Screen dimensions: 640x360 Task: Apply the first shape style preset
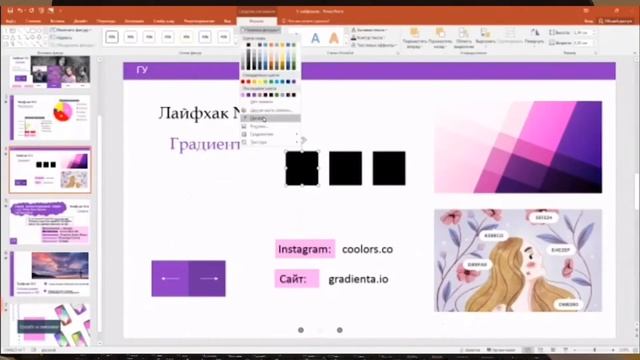click(x=112, y=37)
